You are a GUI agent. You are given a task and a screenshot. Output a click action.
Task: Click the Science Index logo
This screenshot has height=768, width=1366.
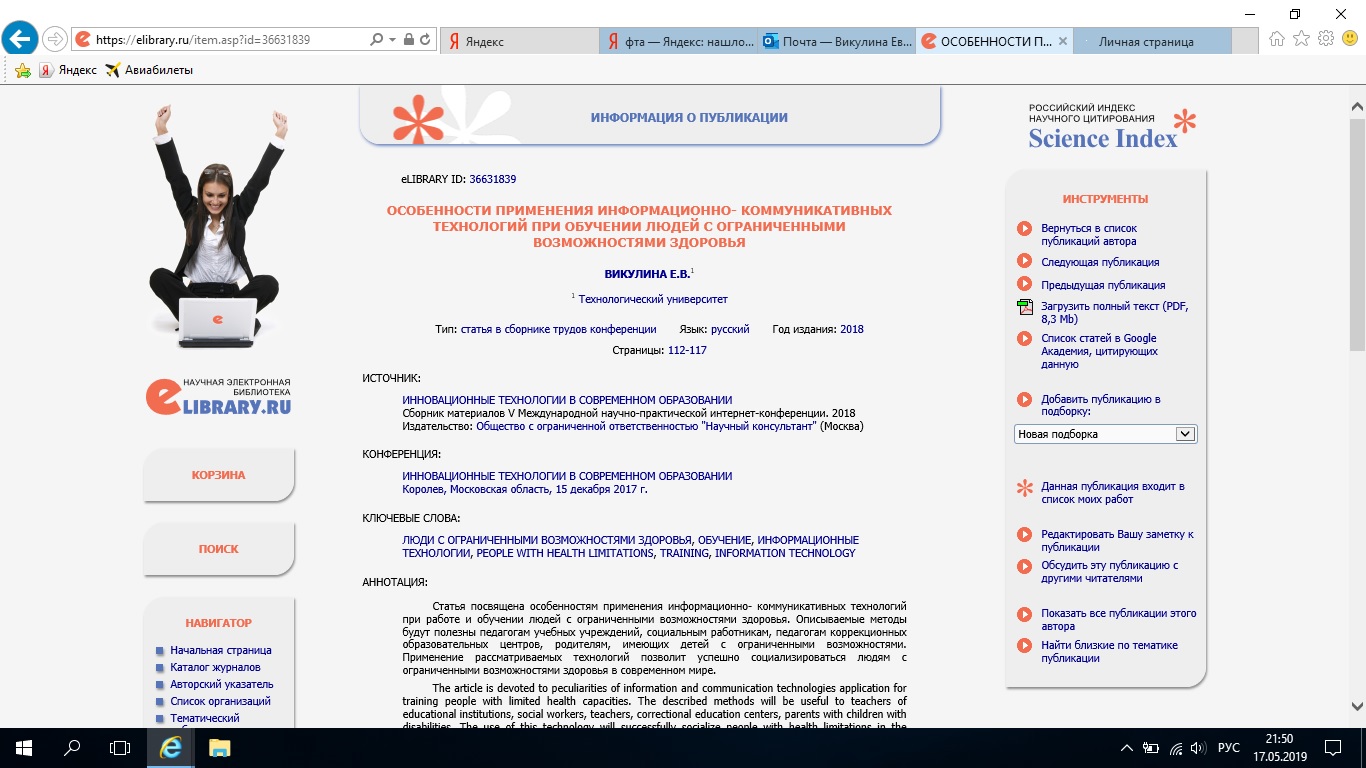[x=1112, y=128]
